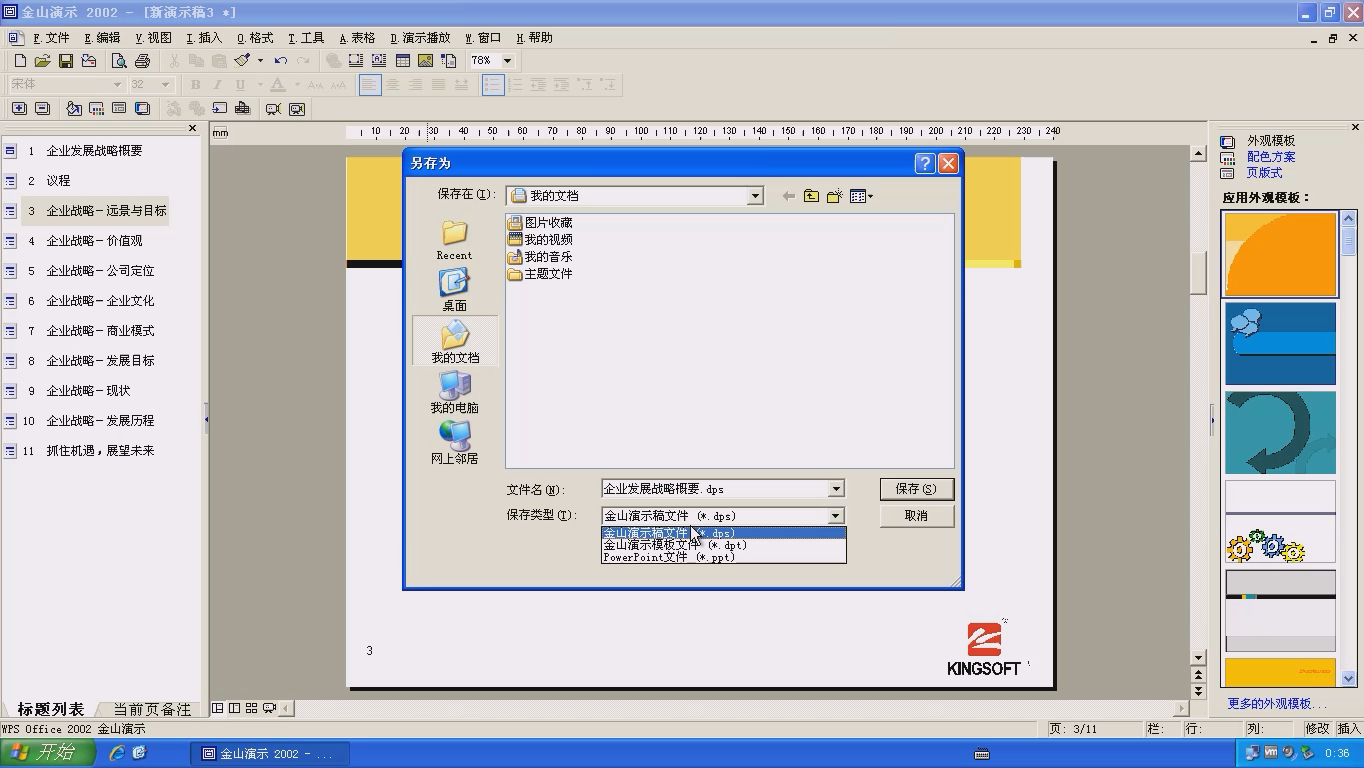The height and width of the screenshot is (768, 1364).
Task: Click the new slide plus icon
Action: 19,109
